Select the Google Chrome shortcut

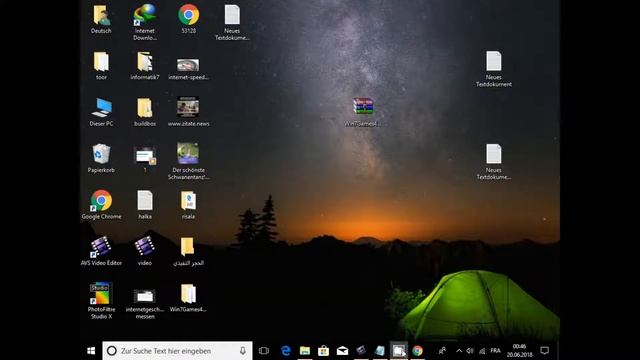pos(101,200)
